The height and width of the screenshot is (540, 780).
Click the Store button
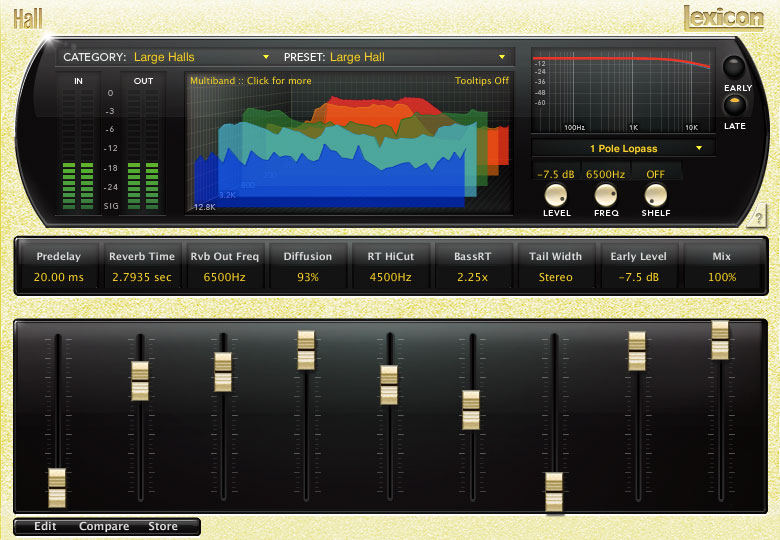pos(163,526)
